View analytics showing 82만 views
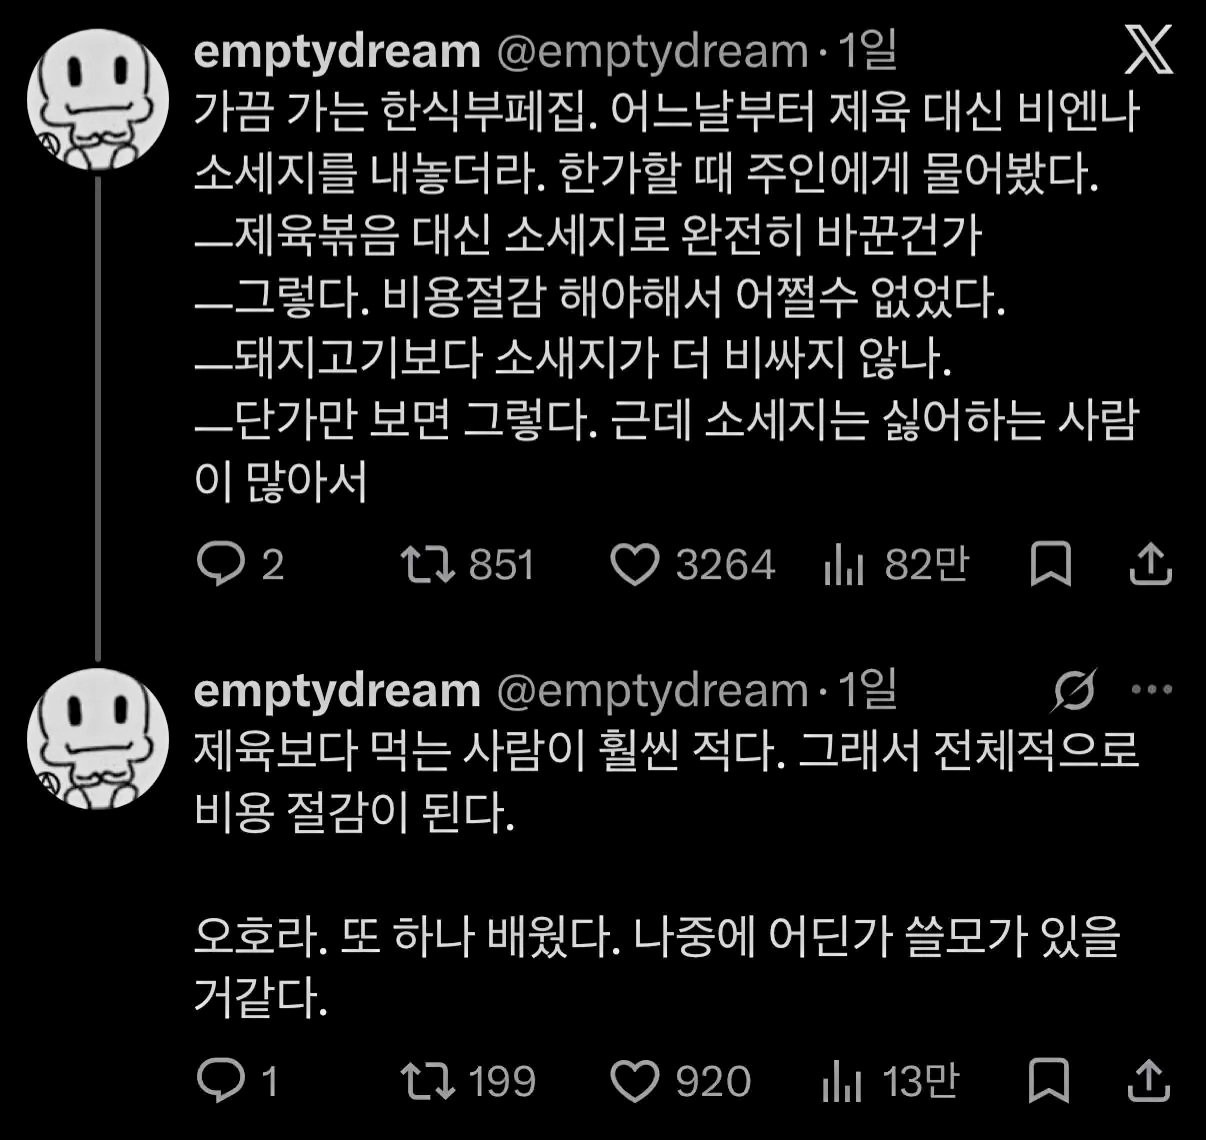This screenshot has width=1206, height=1140. [x=896, y=565]
